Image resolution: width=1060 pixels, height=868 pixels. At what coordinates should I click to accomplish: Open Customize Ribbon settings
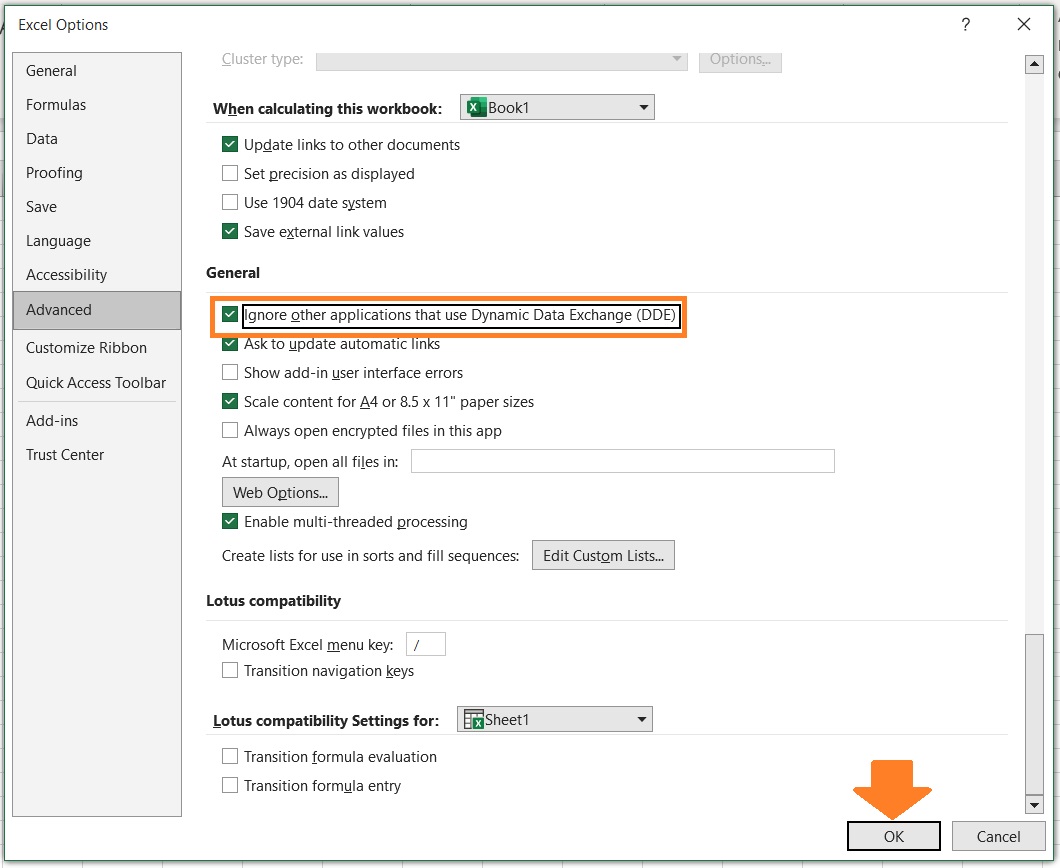point(97,347)
